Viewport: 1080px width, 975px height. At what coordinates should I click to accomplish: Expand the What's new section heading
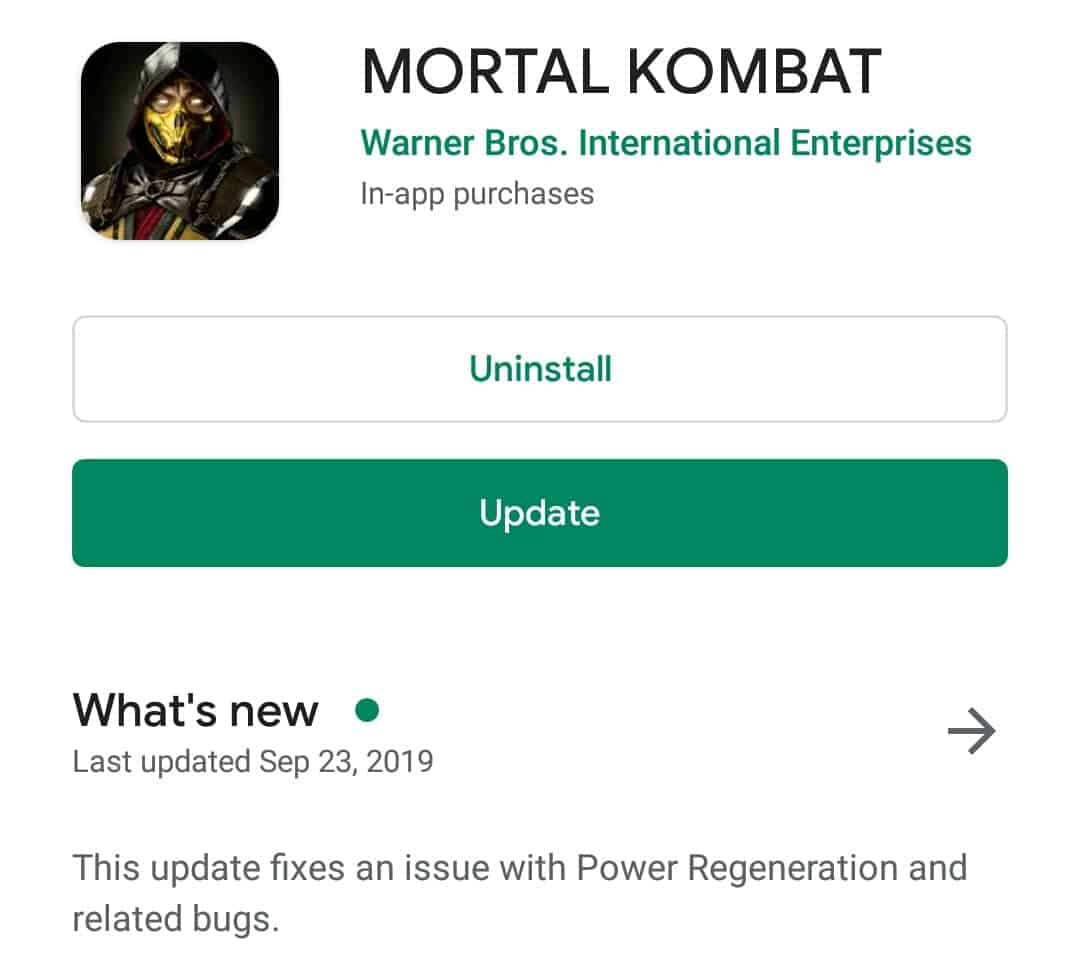pos(196,710)
